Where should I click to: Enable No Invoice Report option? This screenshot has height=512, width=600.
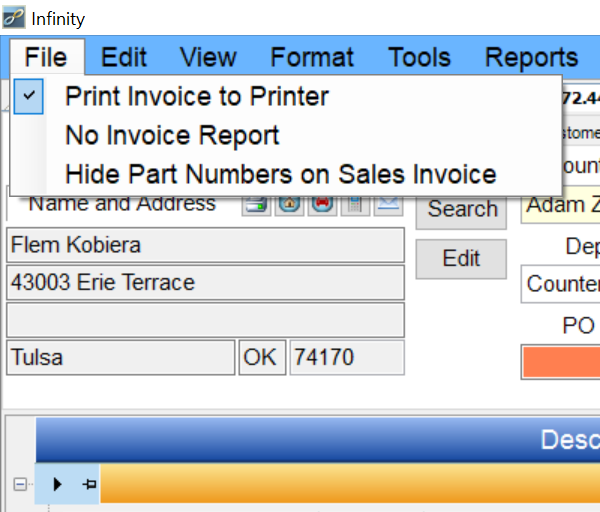(x=172, y=135)
